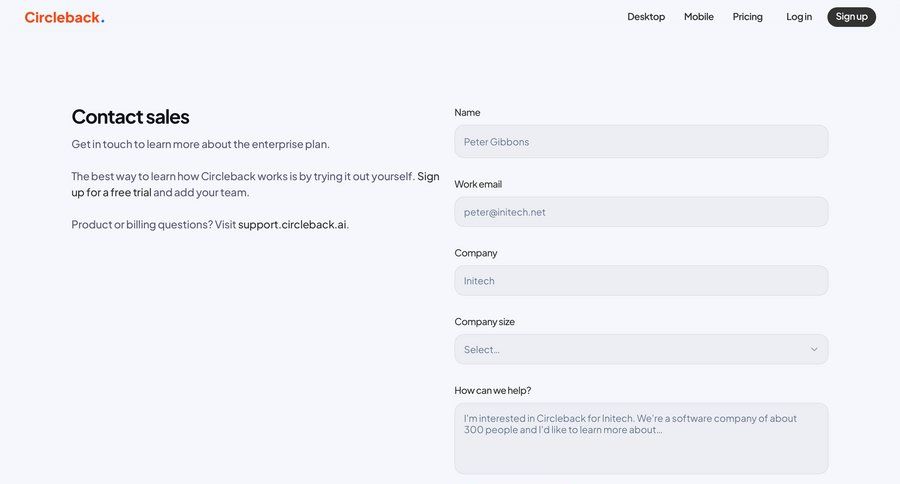Open the Desktop nav item

pos(646,17)
